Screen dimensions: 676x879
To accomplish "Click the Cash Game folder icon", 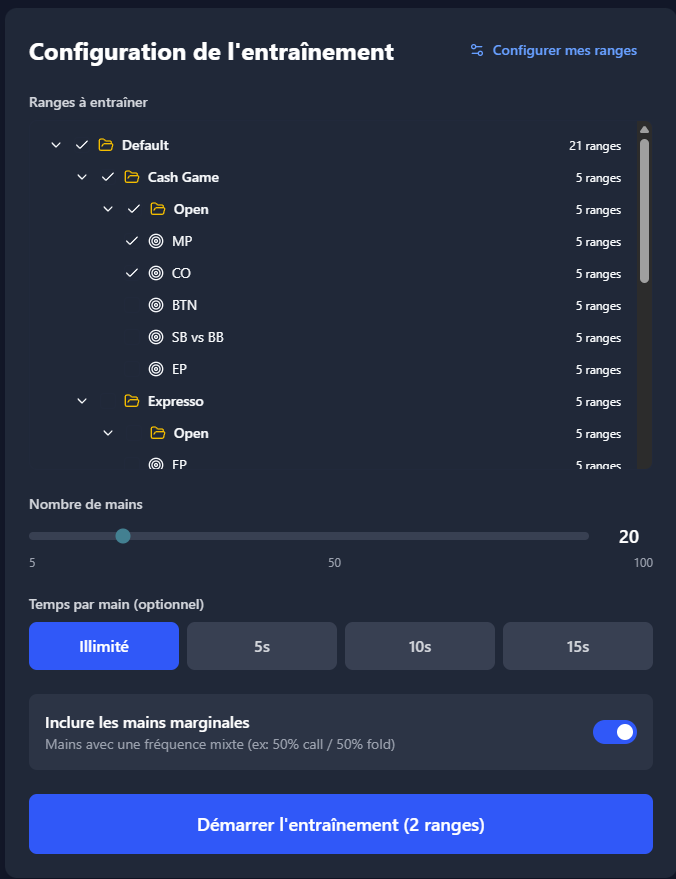I will click(132, 178).
